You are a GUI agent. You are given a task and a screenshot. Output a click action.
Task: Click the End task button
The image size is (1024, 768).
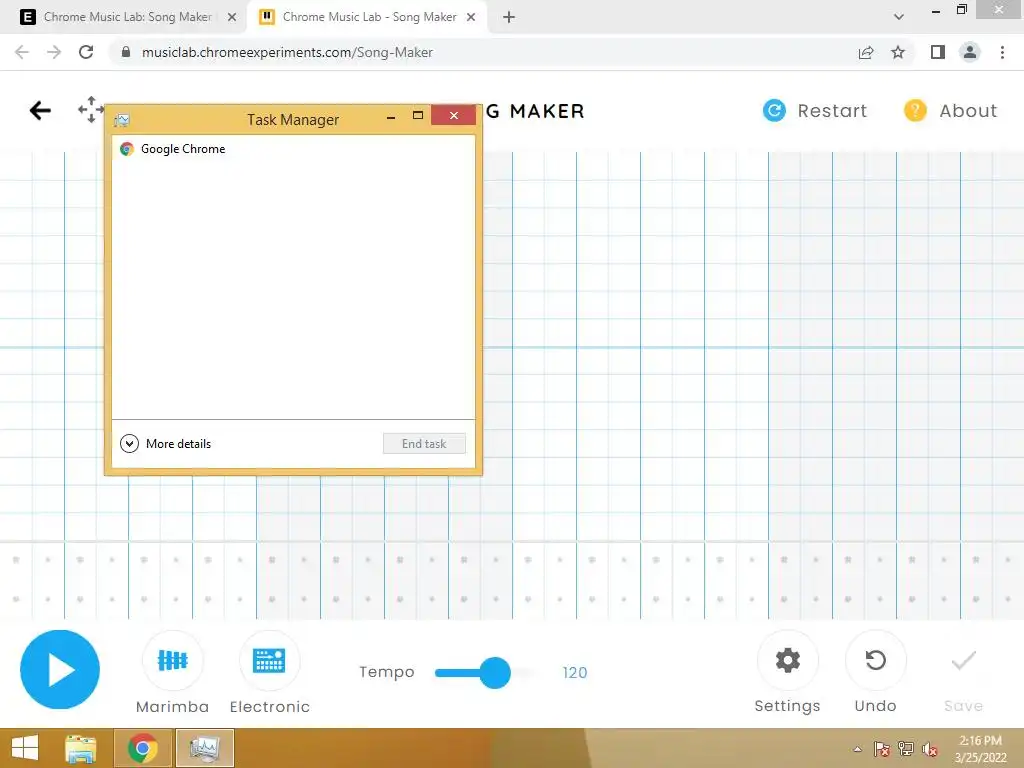[x=424, y=443]
